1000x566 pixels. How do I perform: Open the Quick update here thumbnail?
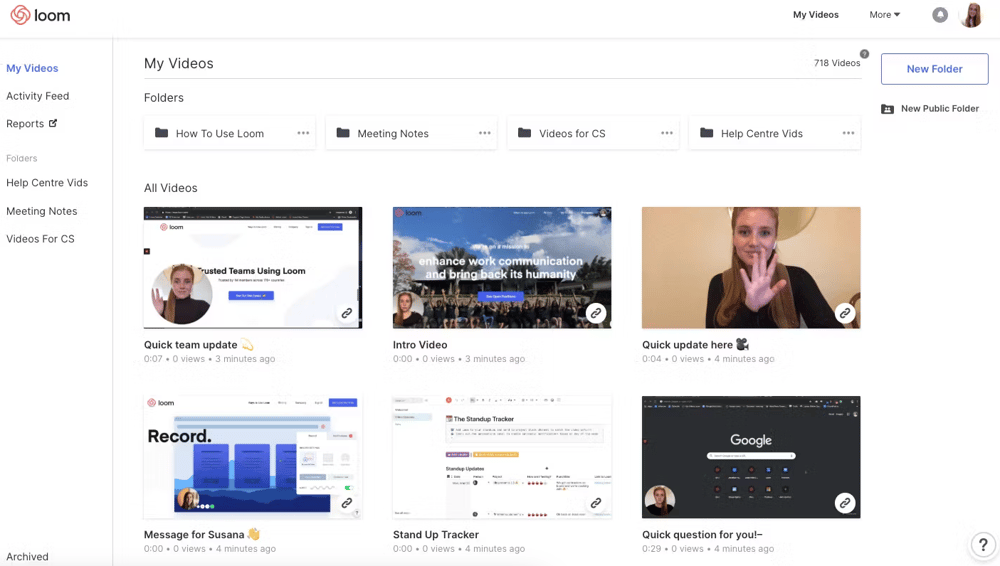tap(751, 267)
